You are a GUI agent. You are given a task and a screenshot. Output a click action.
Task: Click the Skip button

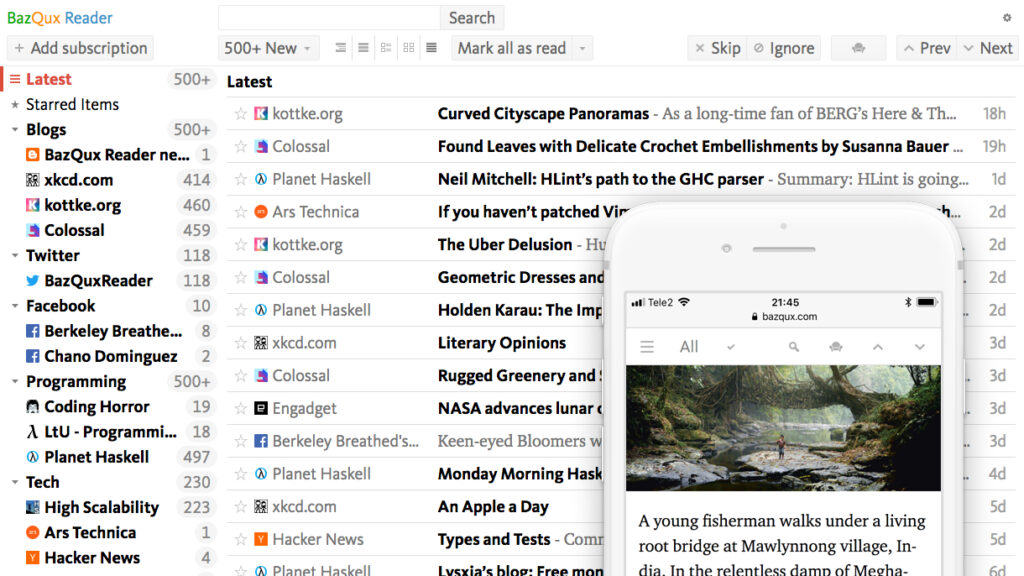tap(716, 47)
